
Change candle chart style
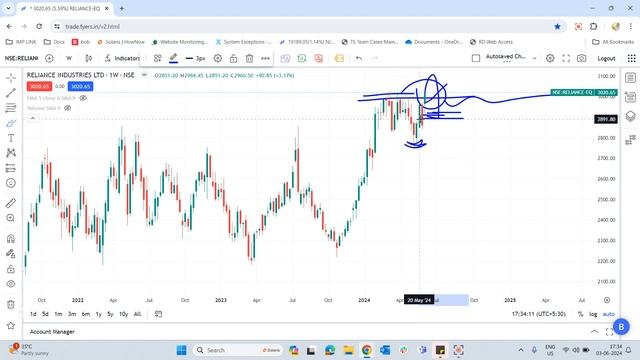click(89, 58)
